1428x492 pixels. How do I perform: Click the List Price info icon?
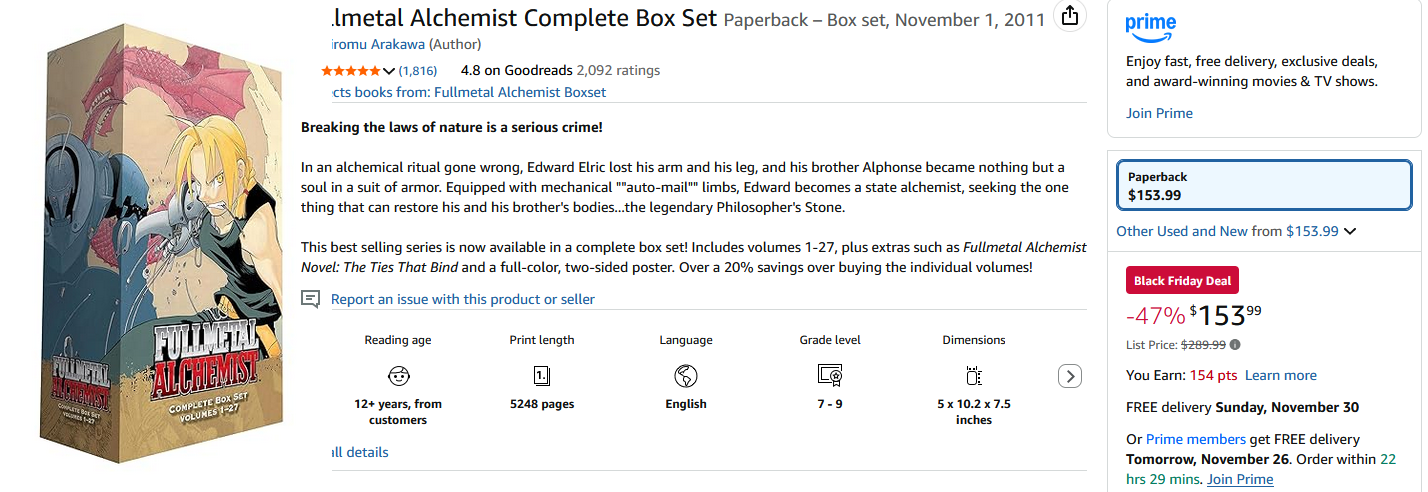click(1235, 345)
